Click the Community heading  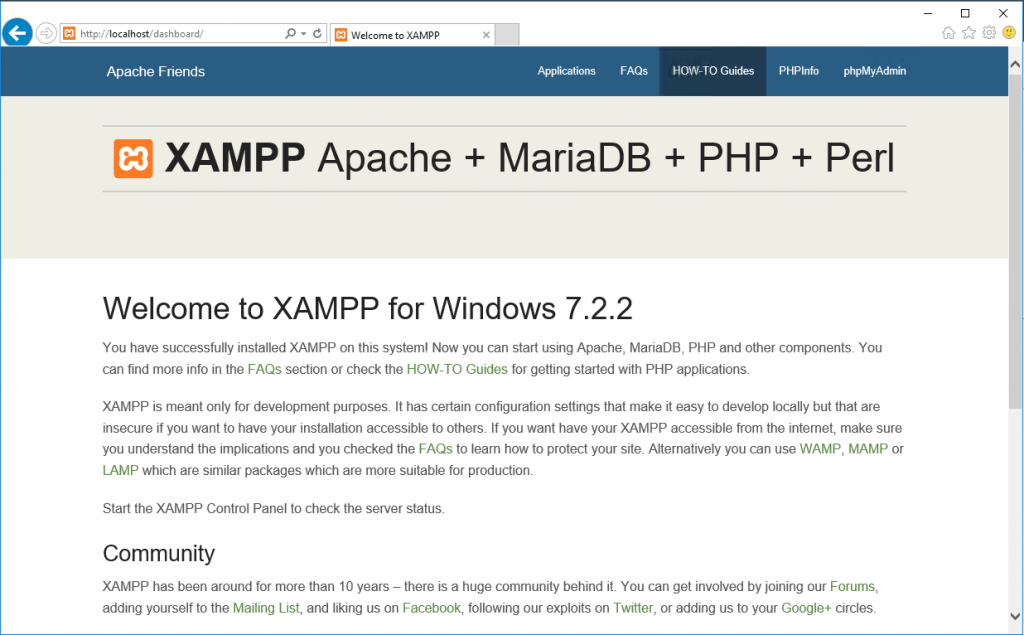tap(159, 553)
